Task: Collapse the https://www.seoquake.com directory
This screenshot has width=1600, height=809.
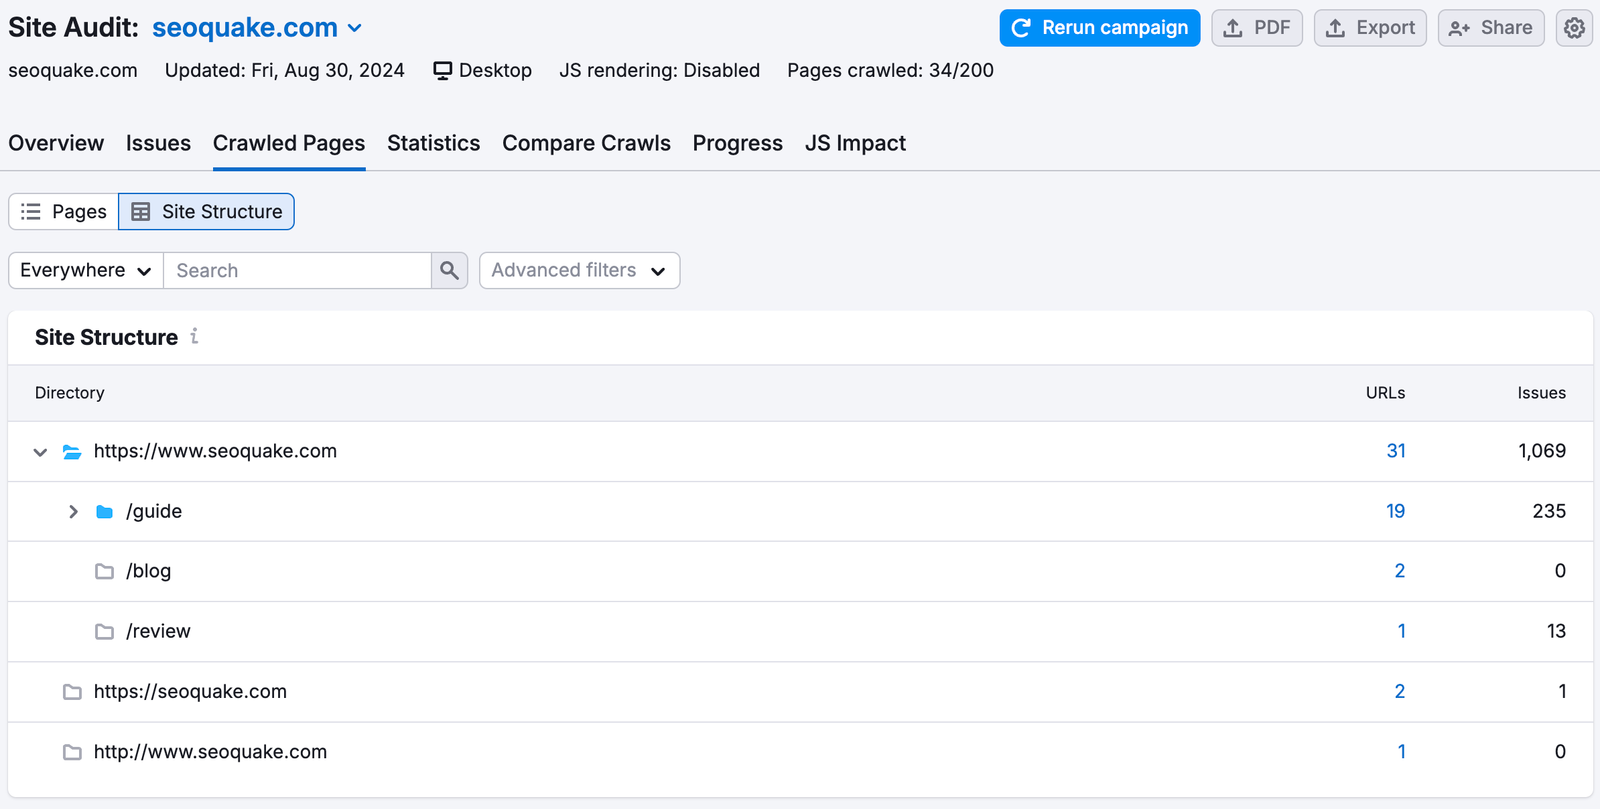Action: (40, 452)
